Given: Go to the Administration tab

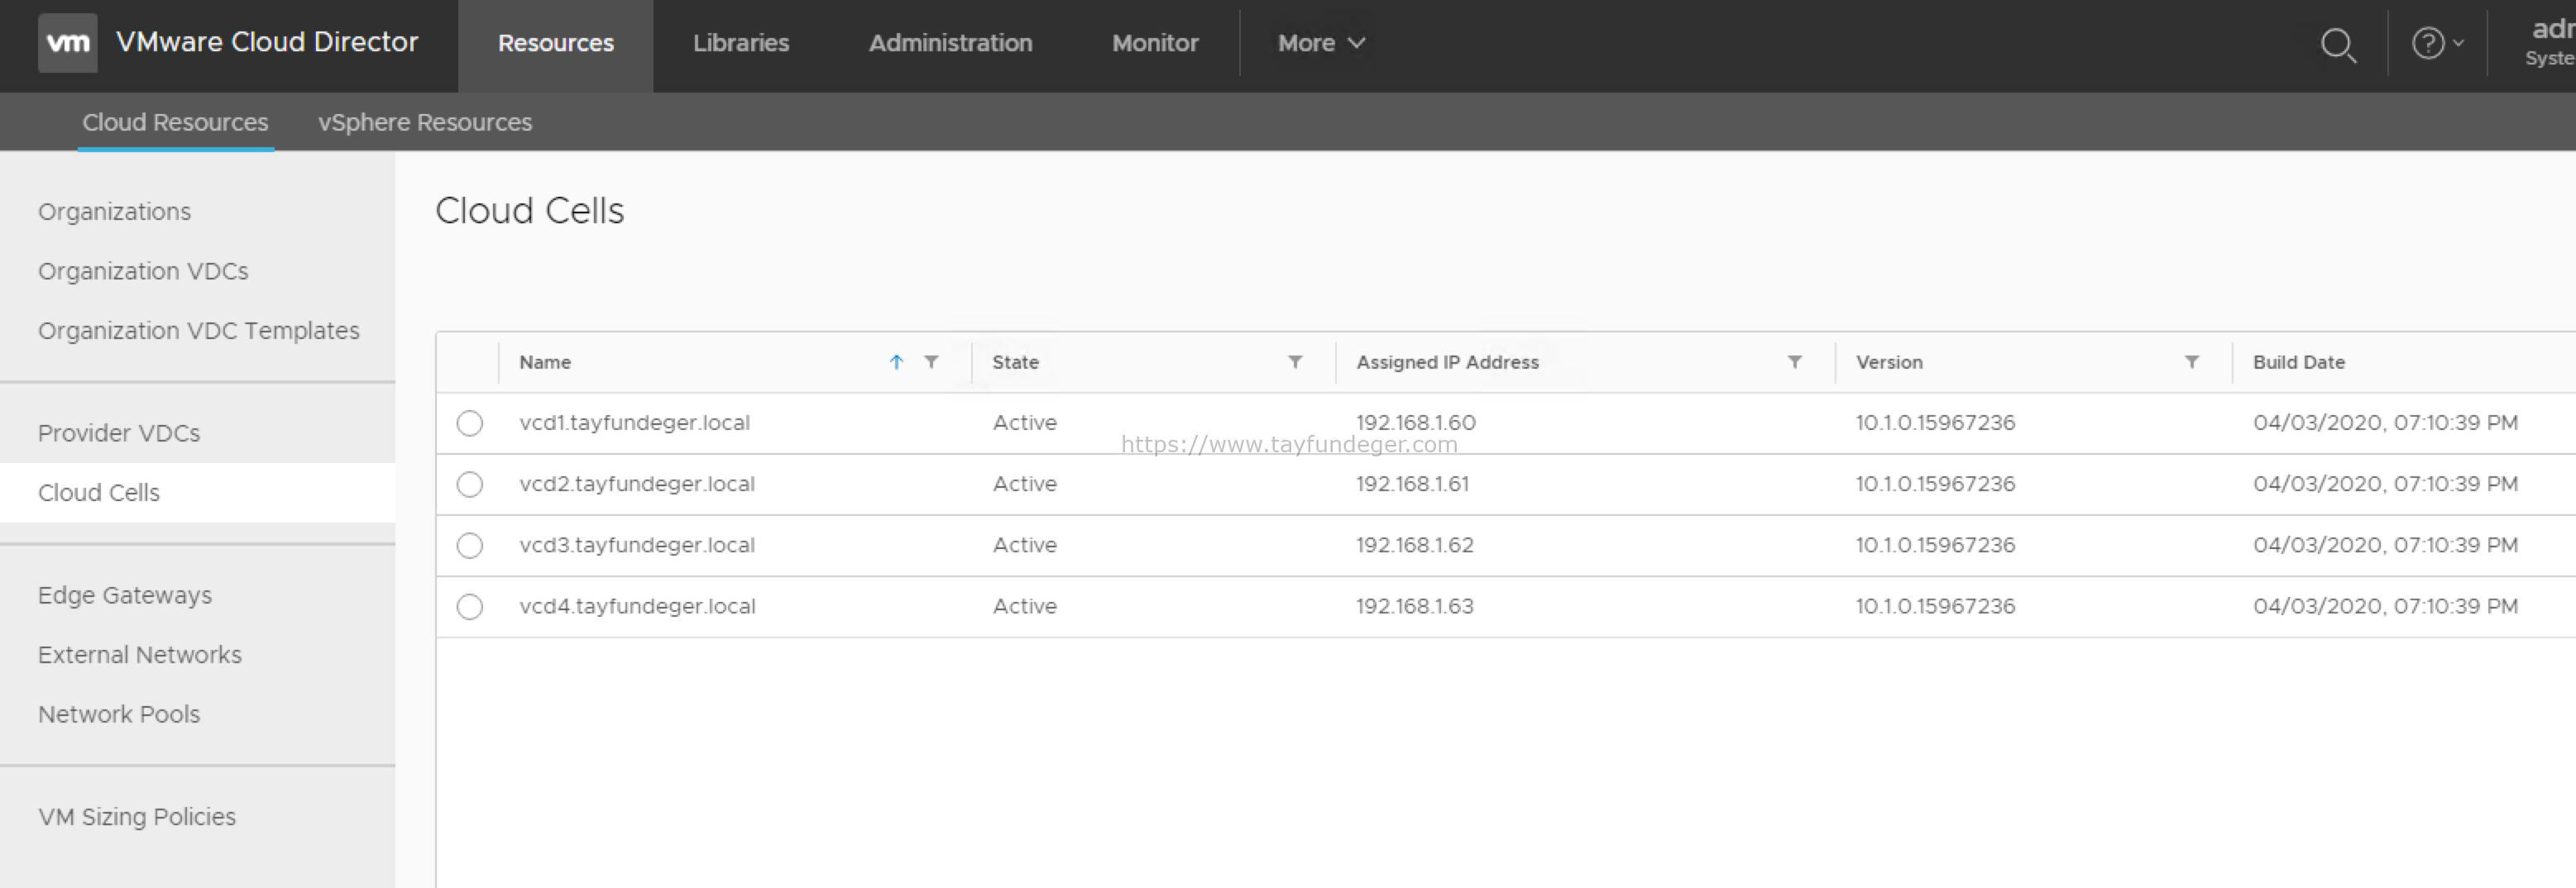Looking at the screenshot, I should (950, 43).
